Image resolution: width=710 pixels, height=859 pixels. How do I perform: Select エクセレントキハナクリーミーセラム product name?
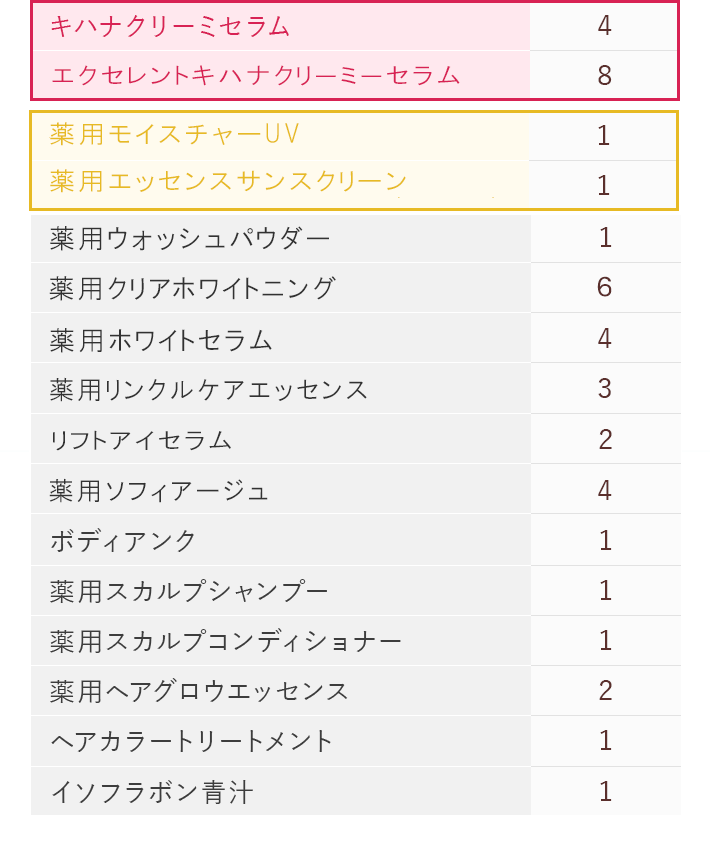255,75
